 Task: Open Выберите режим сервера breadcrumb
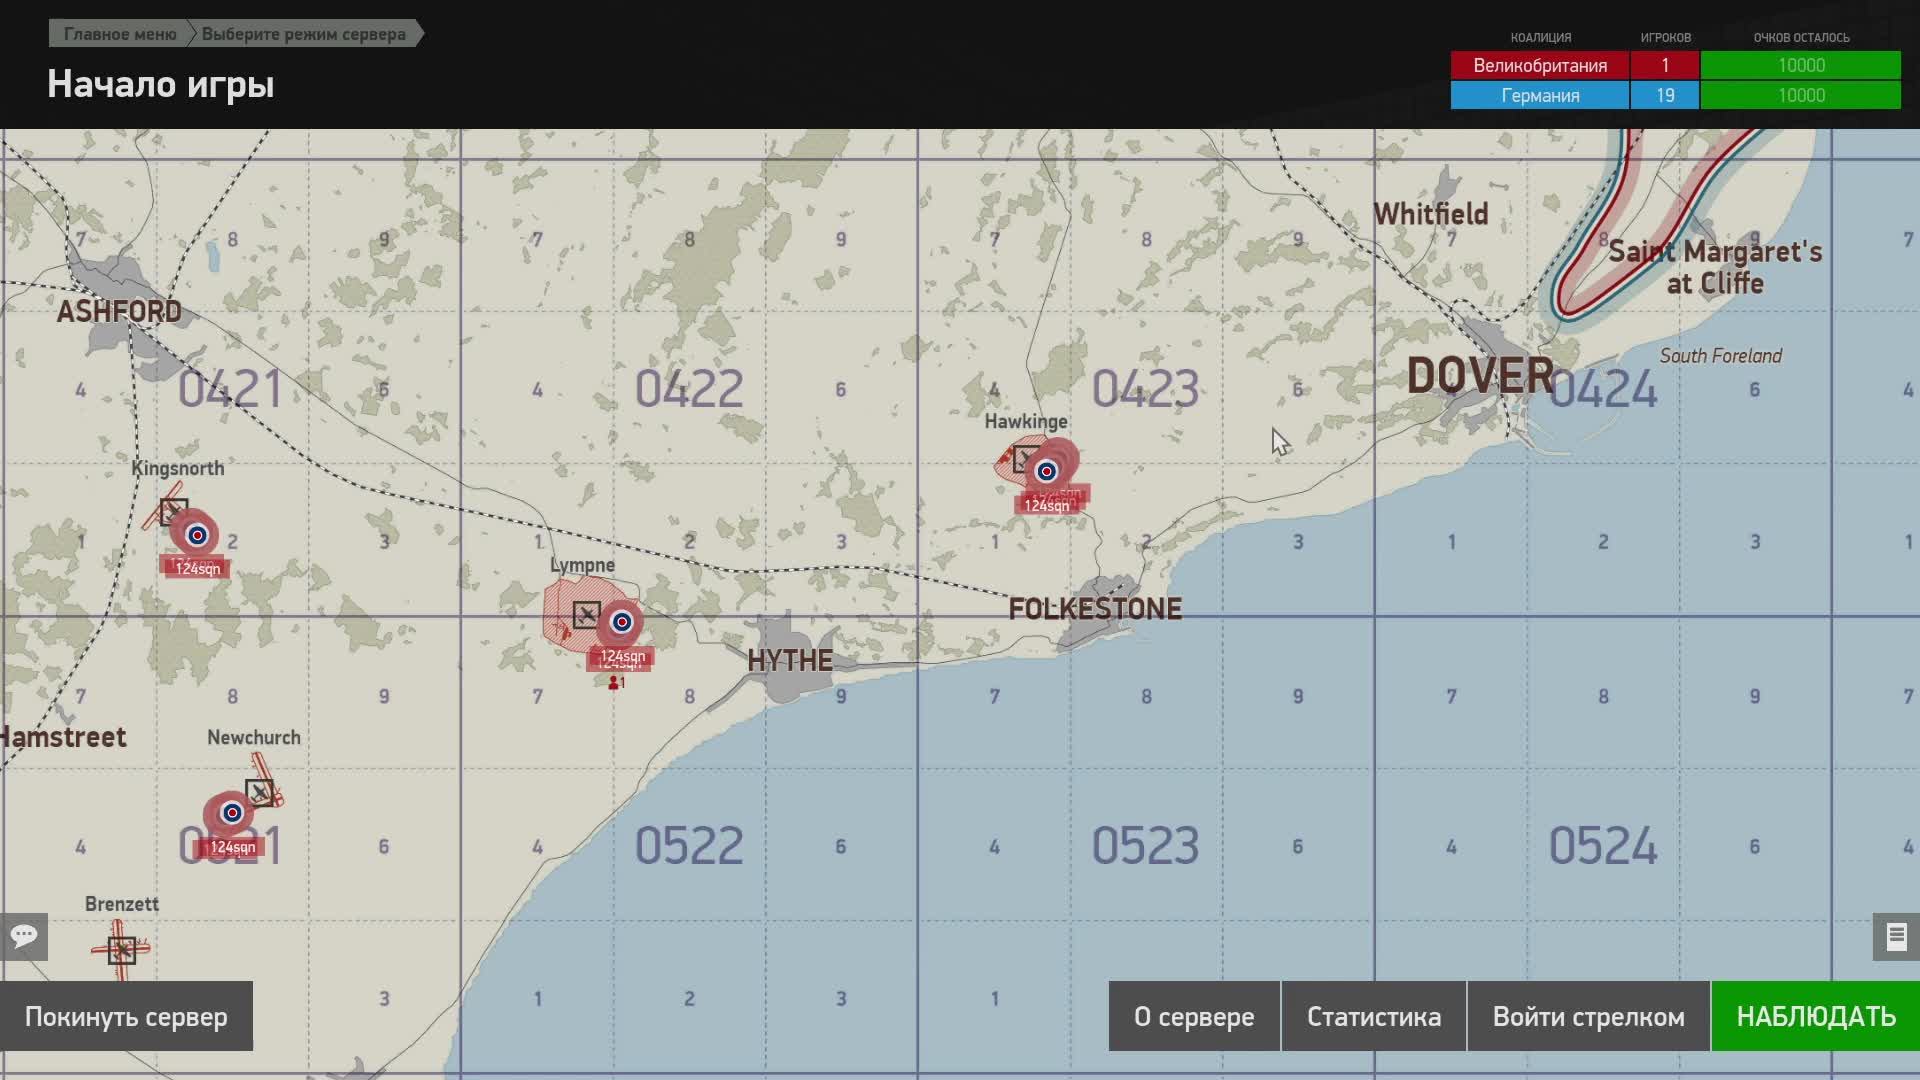[x=303, y=34]
